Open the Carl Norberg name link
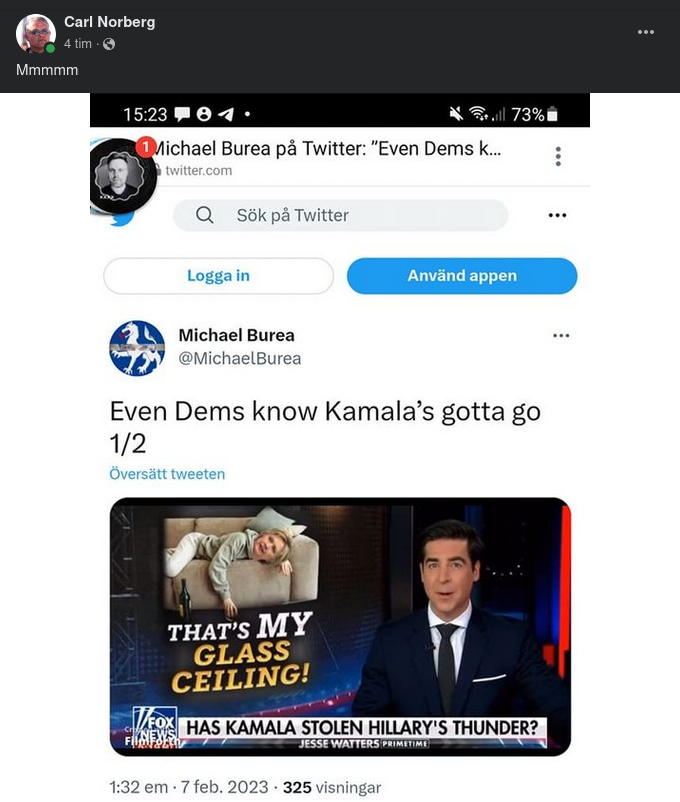Image resolution: width=680 pixels, height=802 pixels. pyautogui.click(x=109, y=22)
